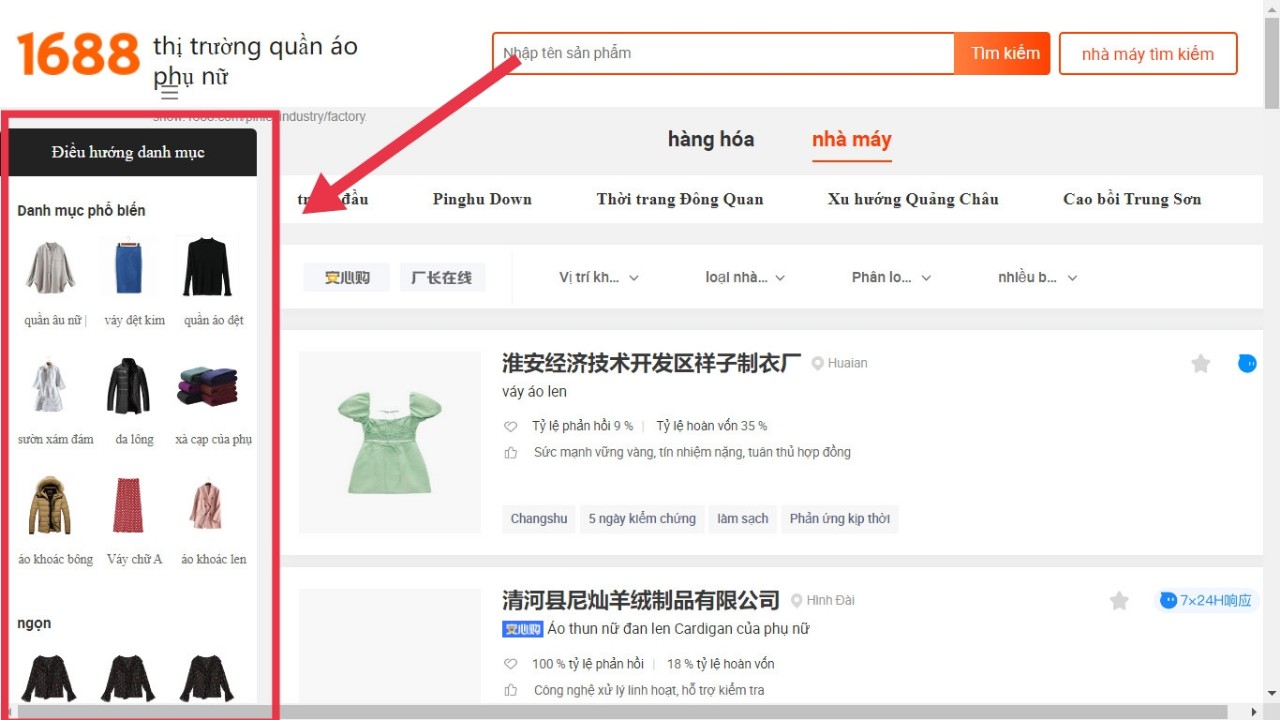Select the Thời trang Đông Quan tab

(x=680, y=199)
